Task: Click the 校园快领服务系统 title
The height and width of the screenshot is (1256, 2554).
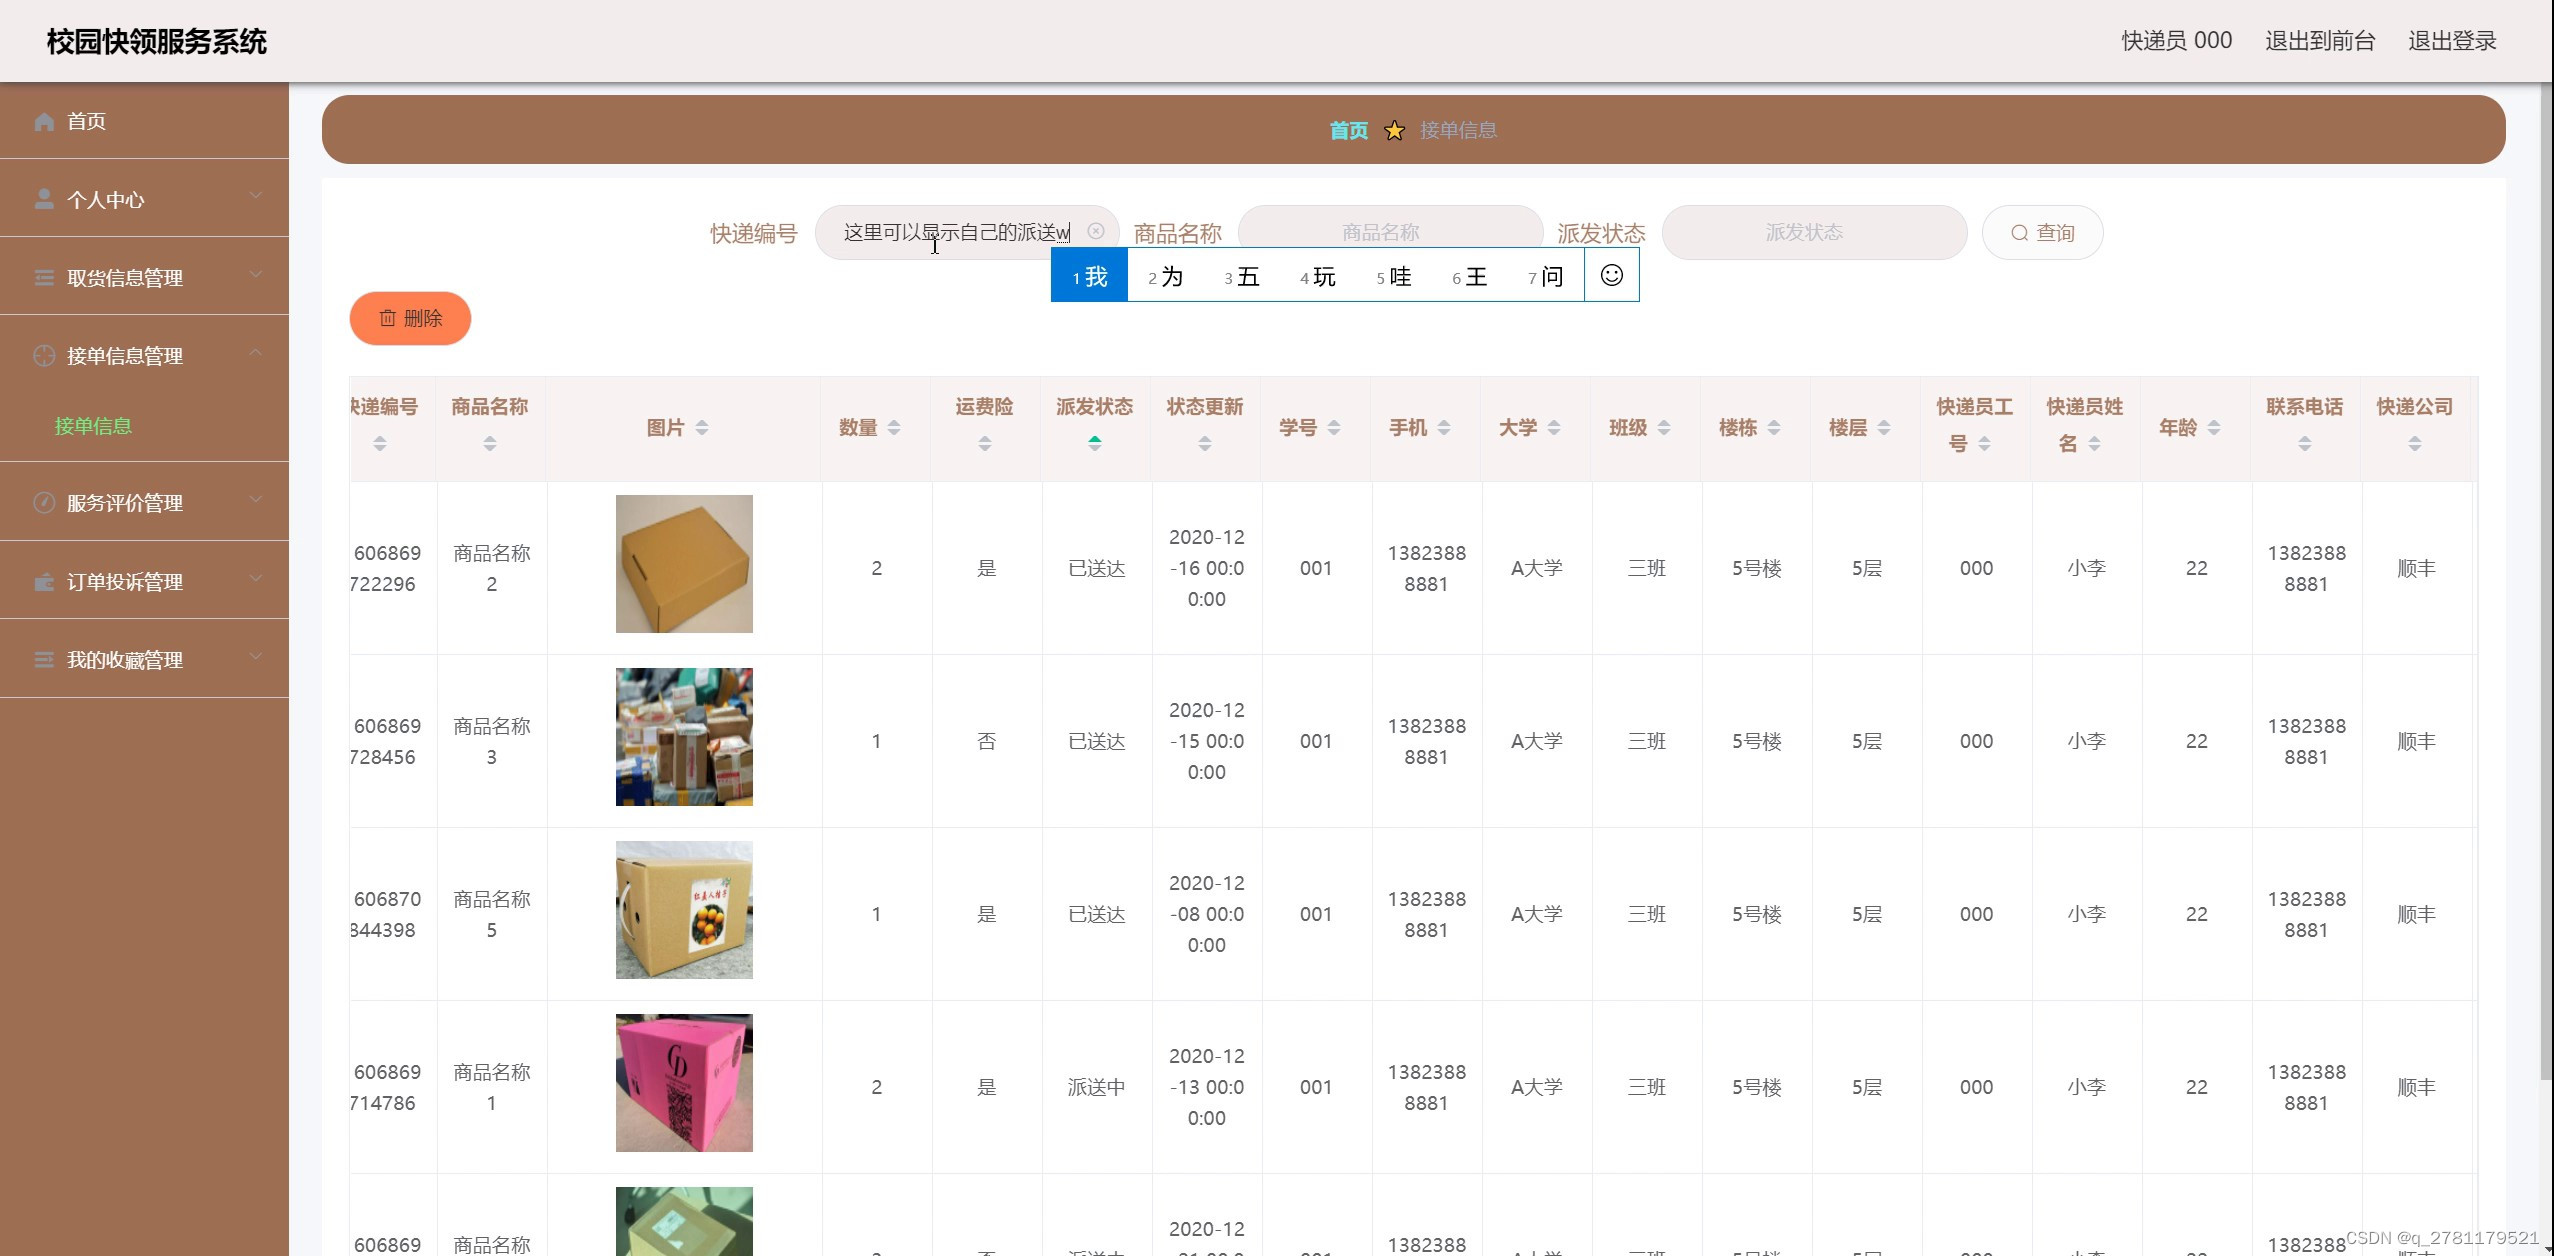Action: click(x=157, y=41)
